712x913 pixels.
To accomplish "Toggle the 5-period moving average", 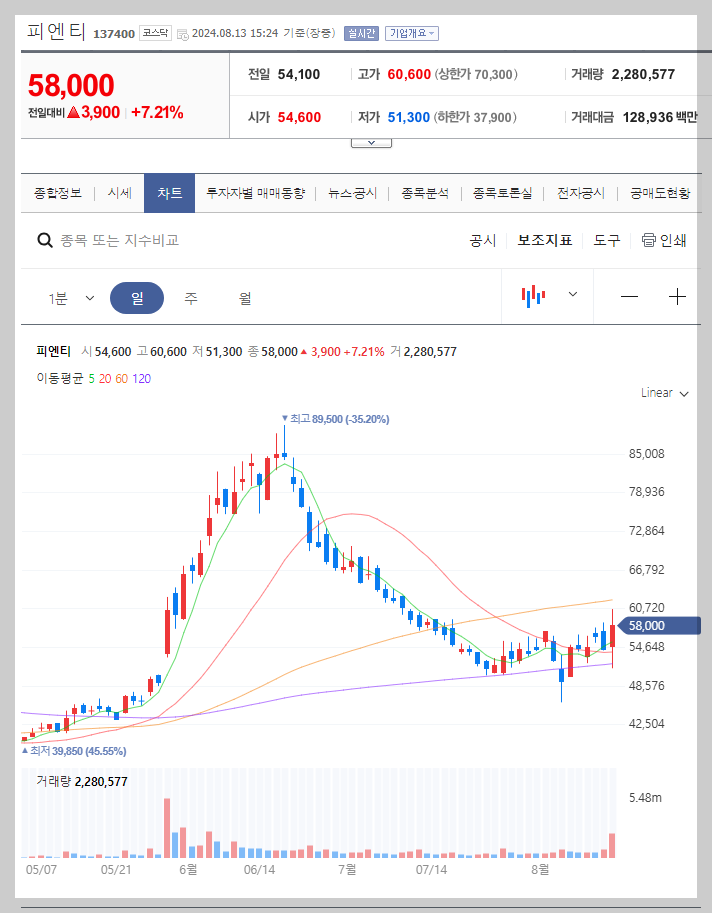I will [x=91, y=378].
